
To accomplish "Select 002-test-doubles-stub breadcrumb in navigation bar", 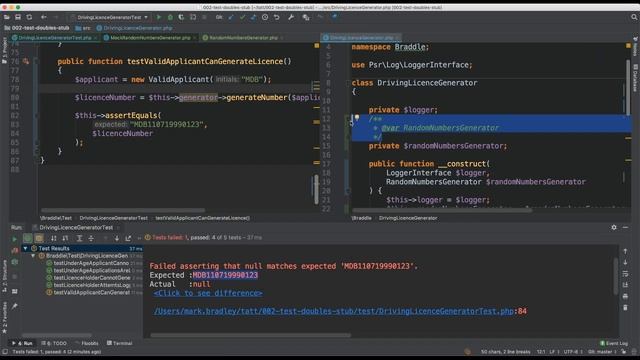I will (x=37, y=28).
